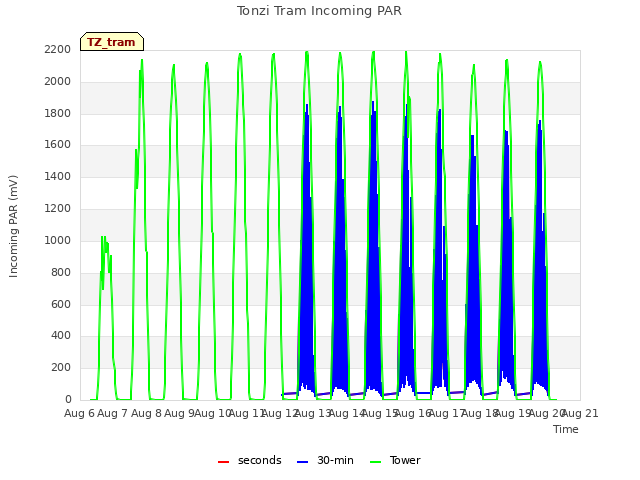
Task: Click the 2000 y-axis tick value
Action: pos(58,81)
